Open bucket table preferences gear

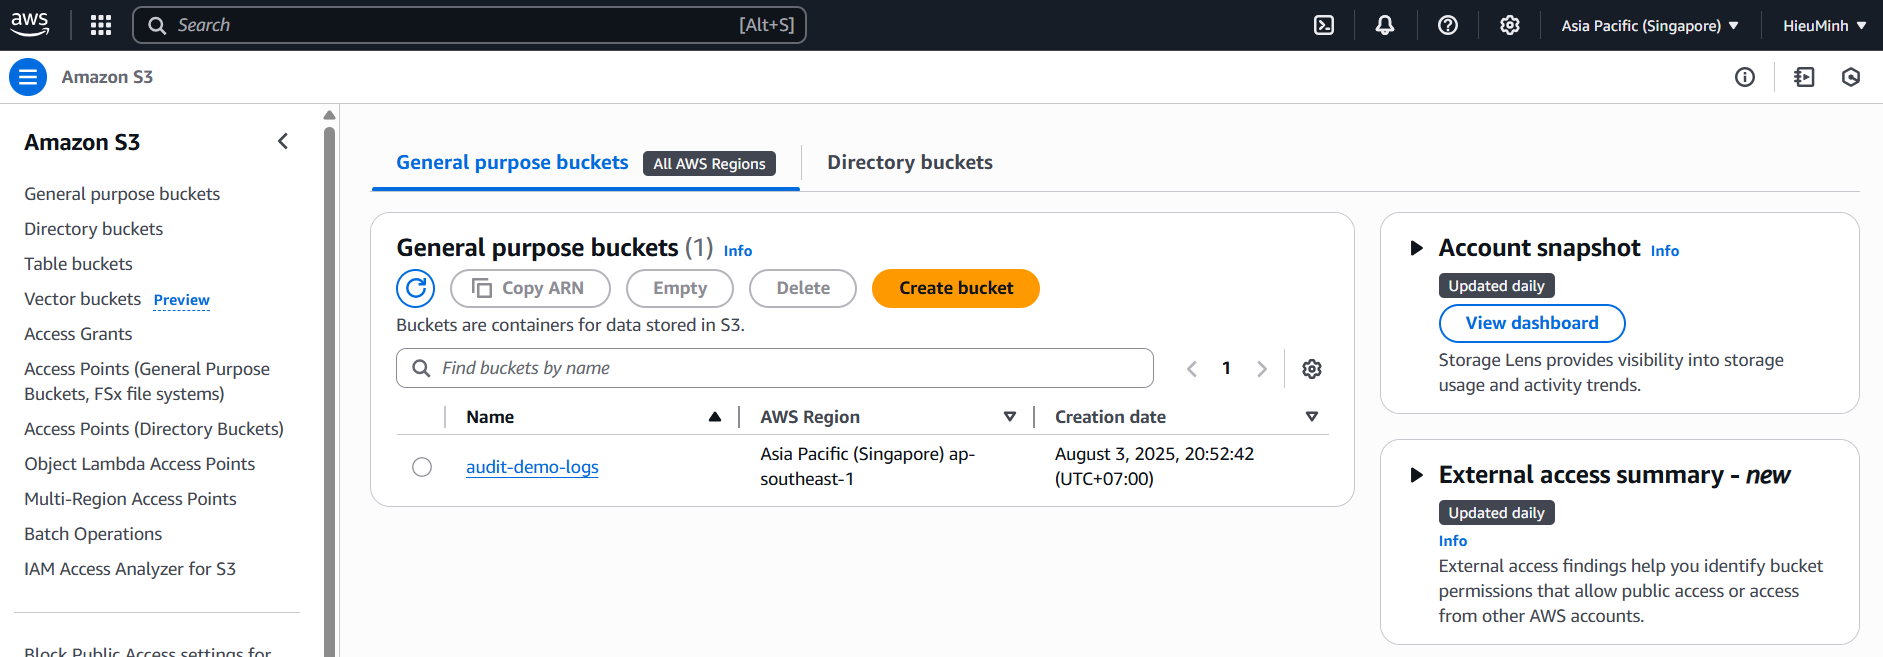[x=1312, y=369]
